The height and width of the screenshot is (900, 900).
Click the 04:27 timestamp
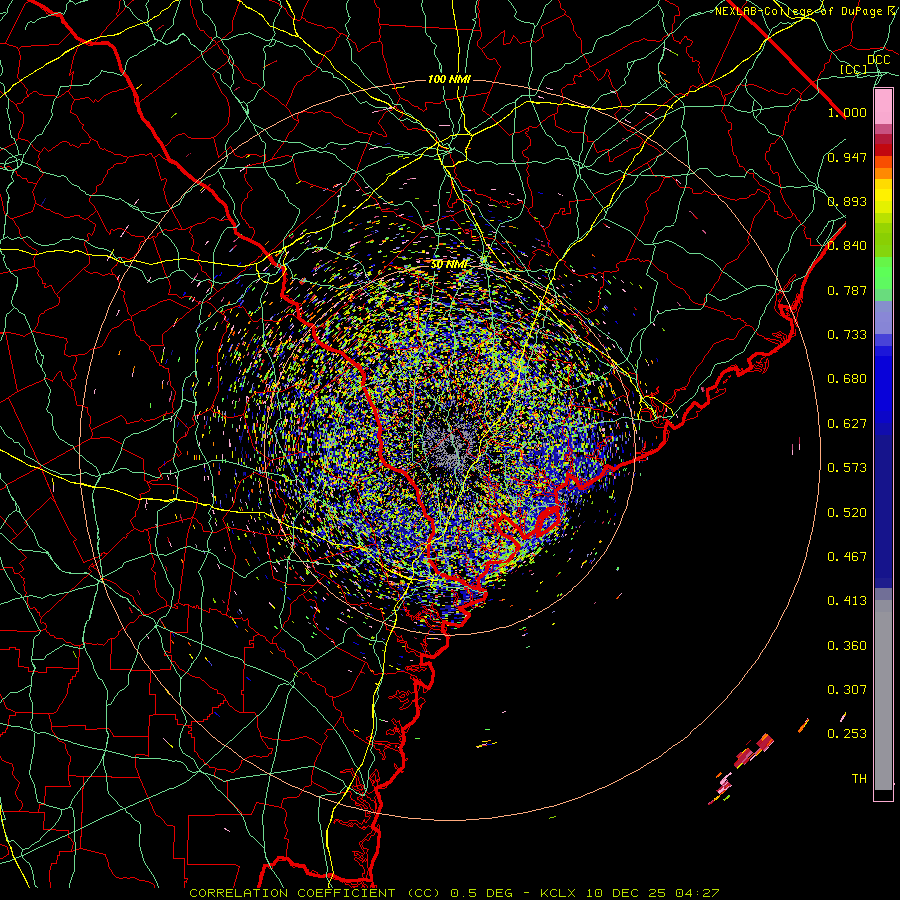[x=696, y=893]
